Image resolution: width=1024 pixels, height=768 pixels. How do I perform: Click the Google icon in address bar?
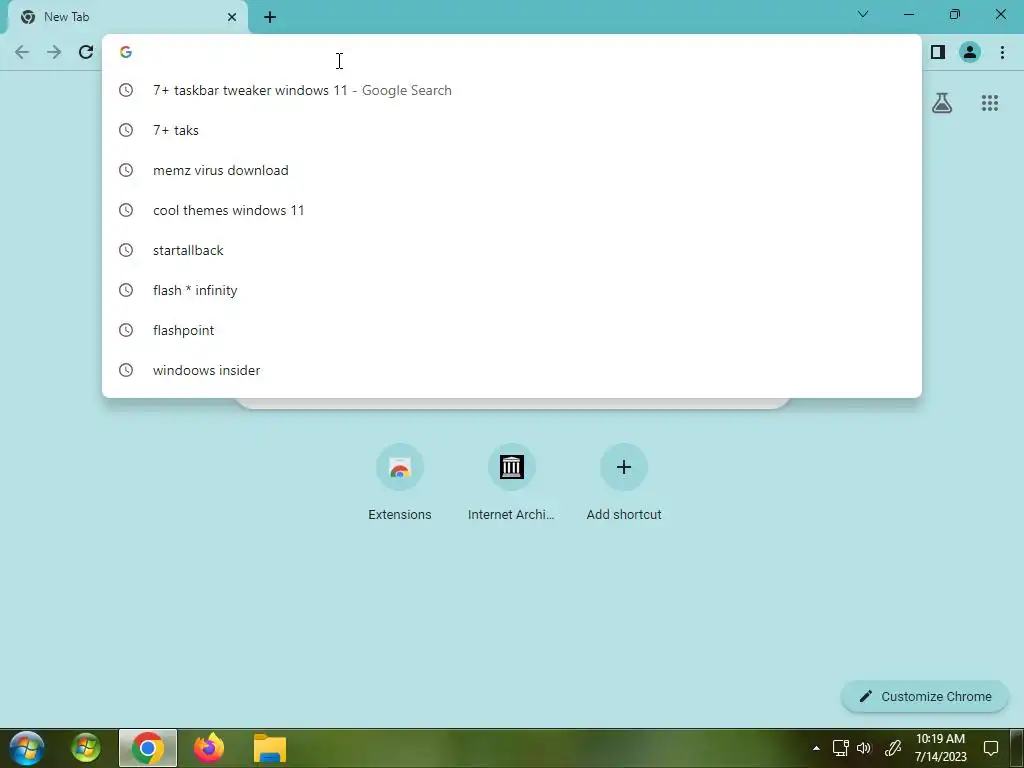pos(126,52)
